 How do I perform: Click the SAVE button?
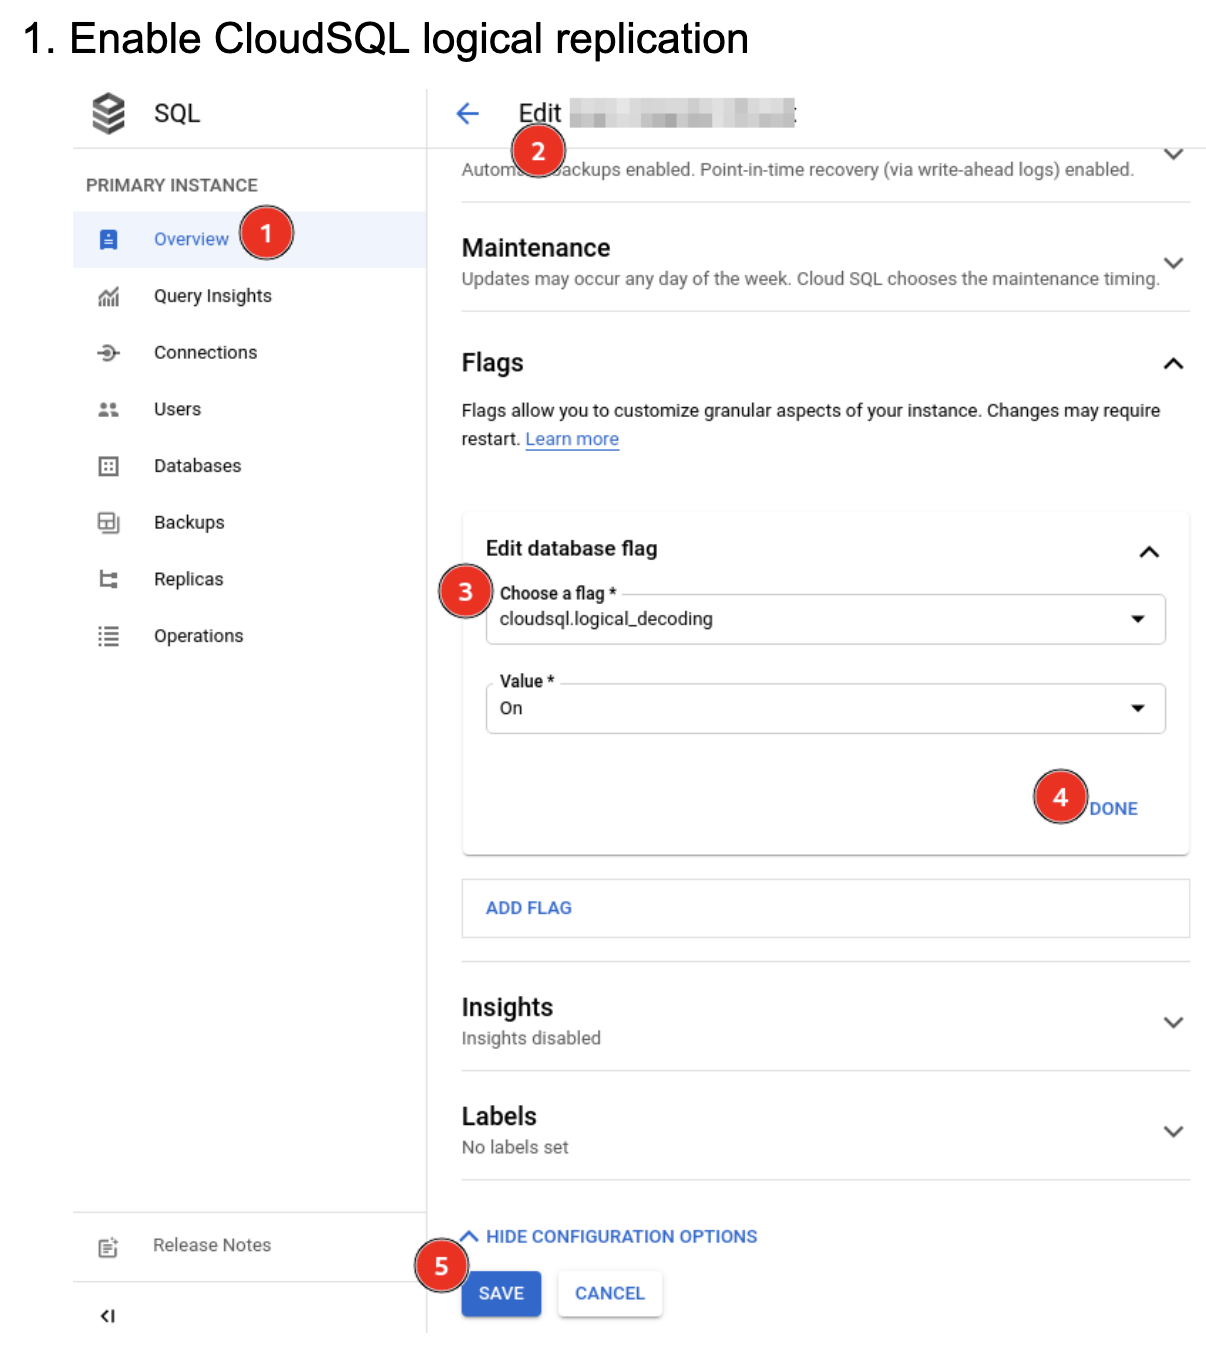(500, 1293)
